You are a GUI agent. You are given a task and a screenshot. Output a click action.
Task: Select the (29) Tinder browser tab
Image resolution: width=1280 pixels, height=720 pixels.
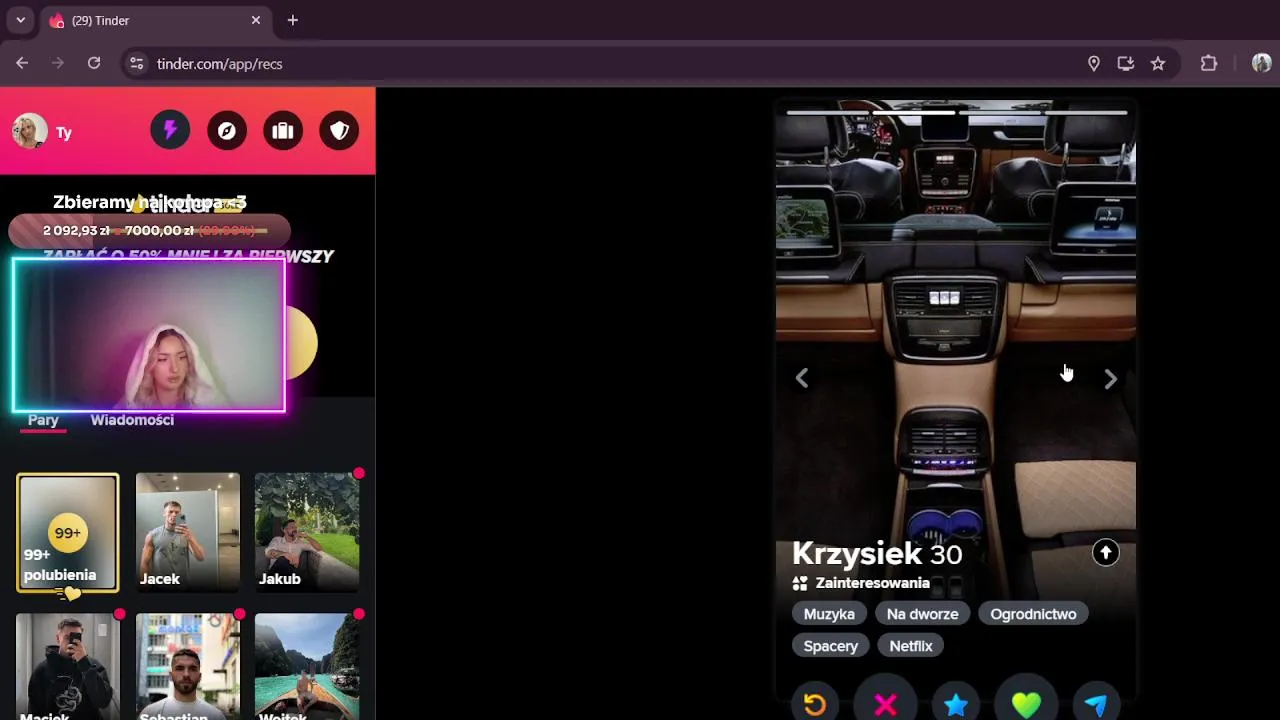pos(155,20)
